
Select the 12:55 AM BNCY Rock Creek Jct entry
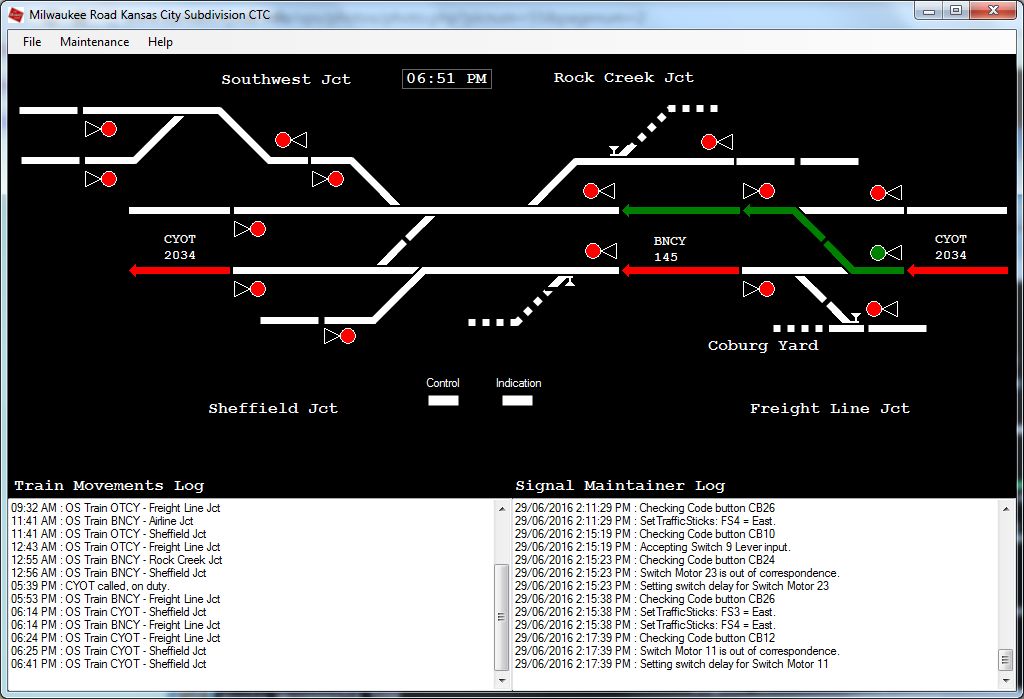click(116, 560)
